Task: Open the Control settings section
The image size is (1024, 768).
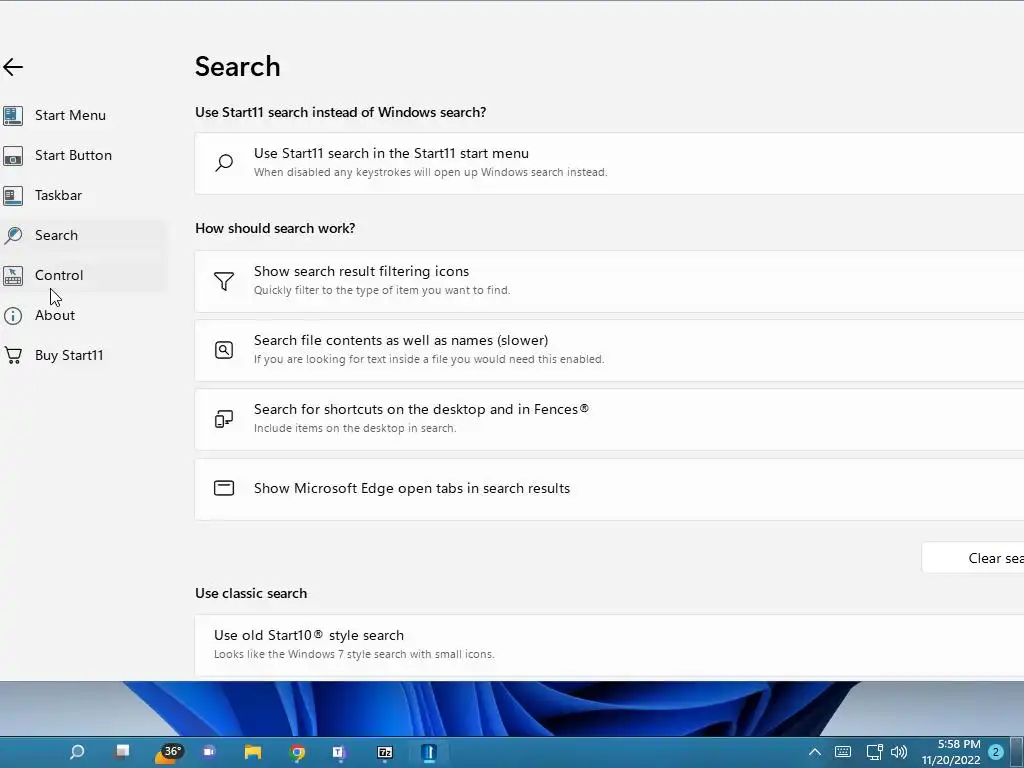Action: (x=59, y=276)
